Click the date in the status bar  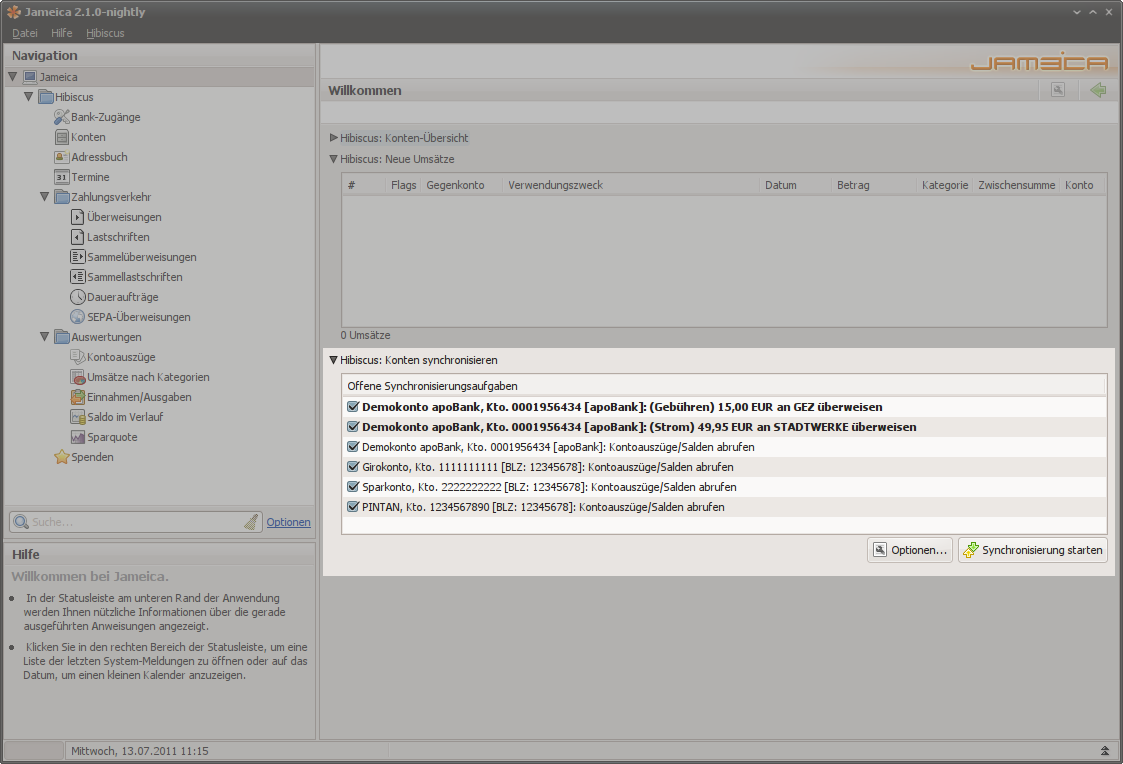pos(140,751)
